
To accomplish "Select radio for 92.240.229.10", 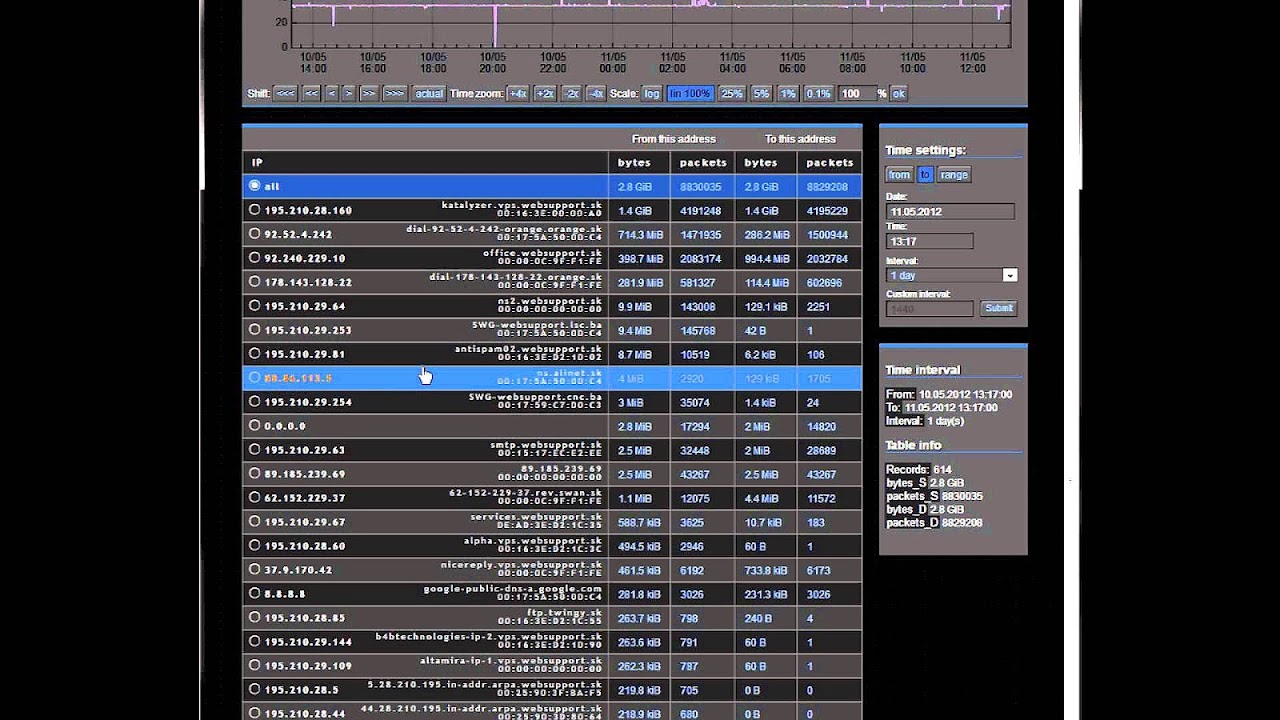I will (x=254, y=258).
